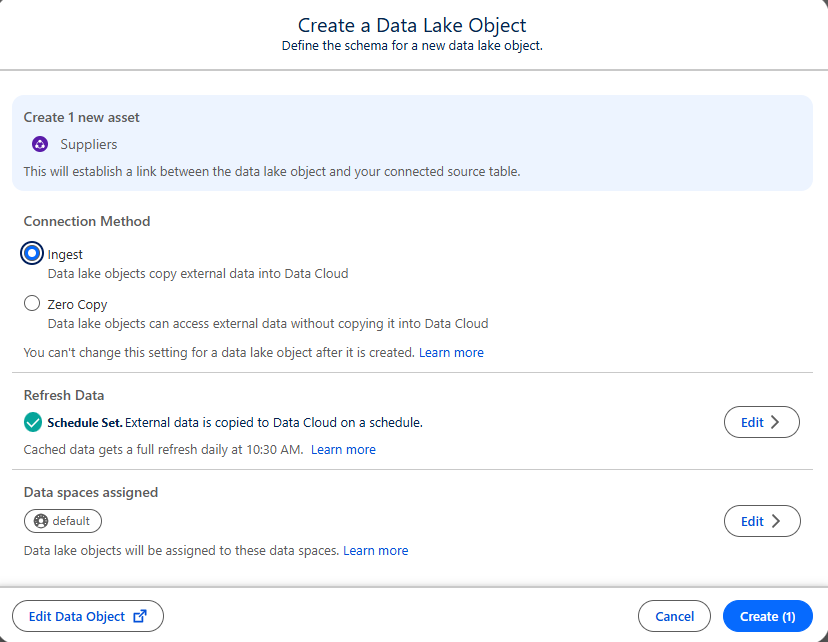Click chevron arrow on Data spaces Edit button

(x=775, y=521)
